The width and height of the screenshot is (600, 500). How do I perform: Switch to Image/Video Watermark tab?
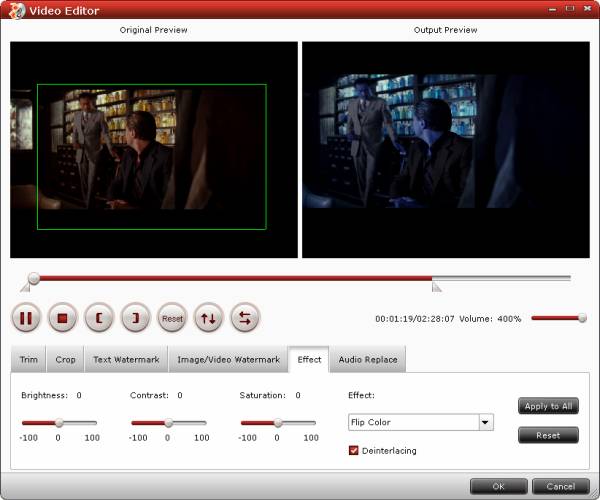(228, 360)
